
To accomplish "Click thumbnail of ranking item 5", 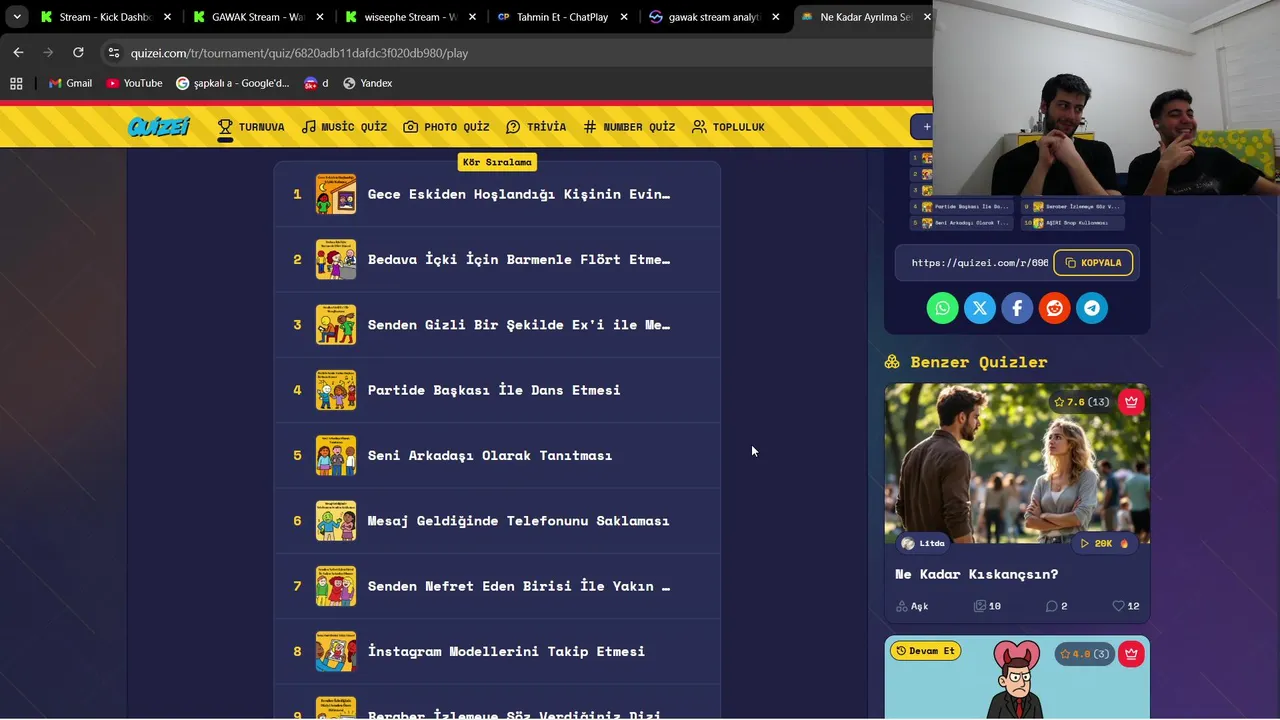I will click(x=336, y=455).
